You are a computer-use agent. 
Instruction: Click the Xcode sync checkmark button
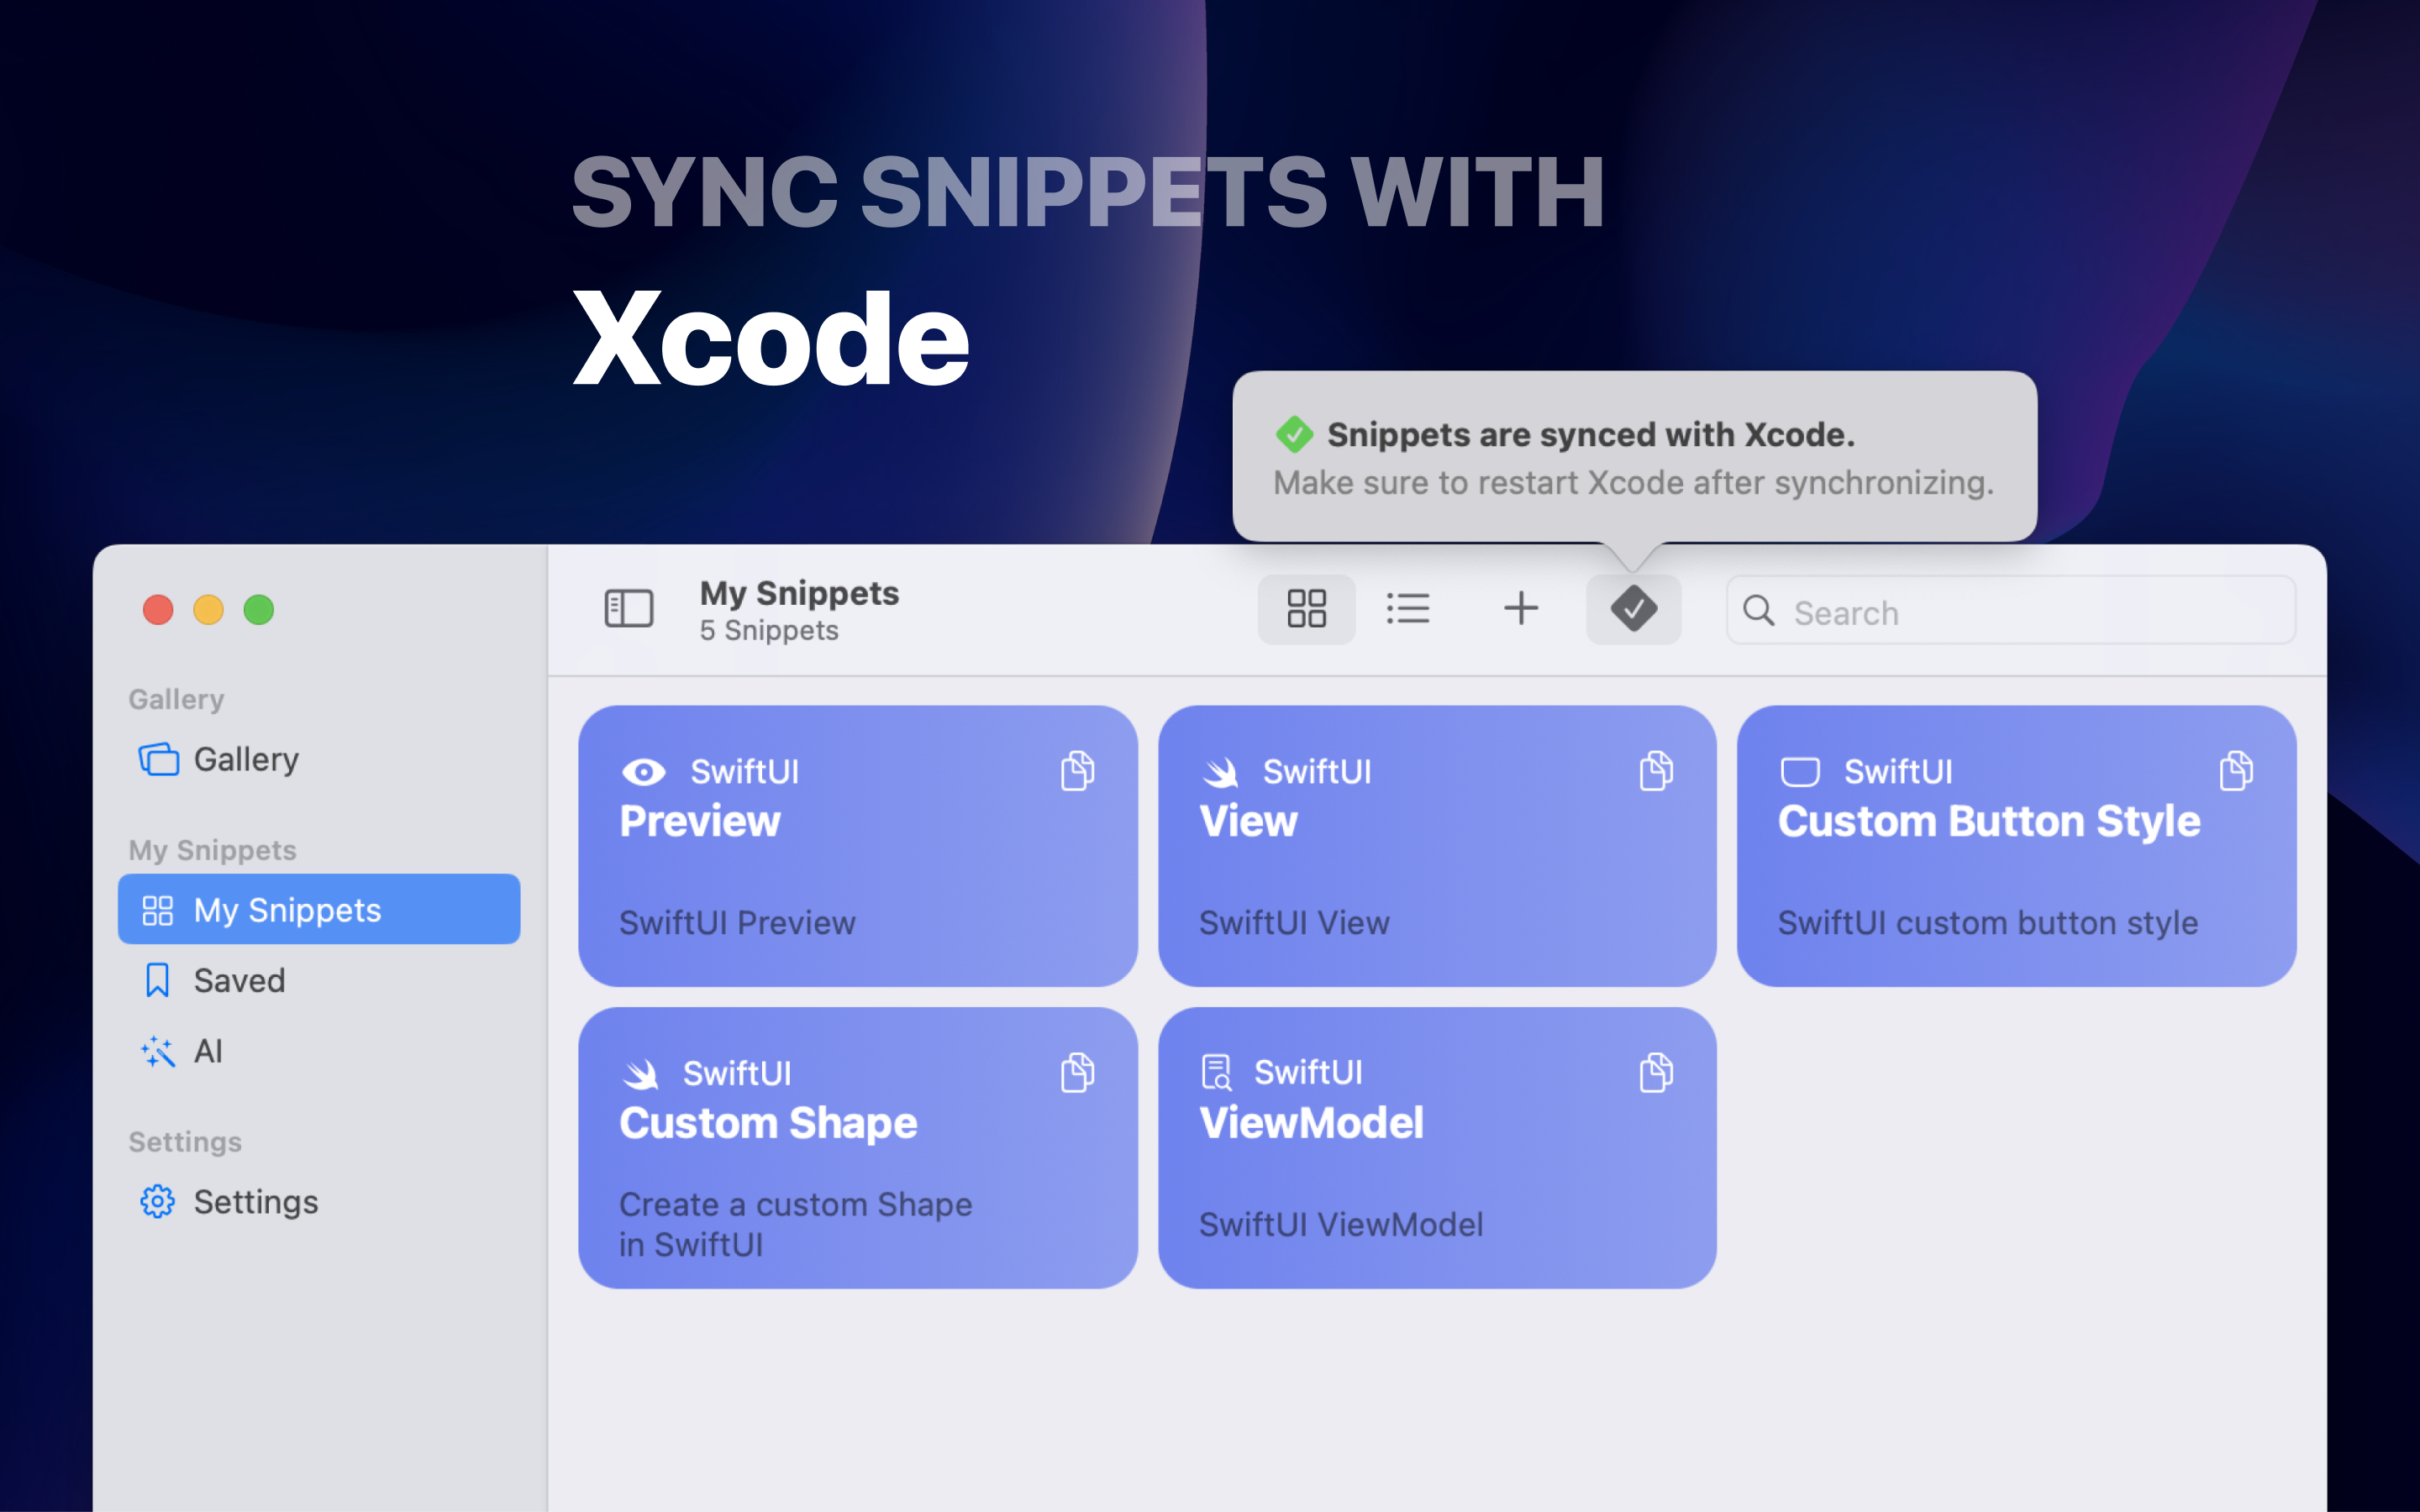(1633, 608)
